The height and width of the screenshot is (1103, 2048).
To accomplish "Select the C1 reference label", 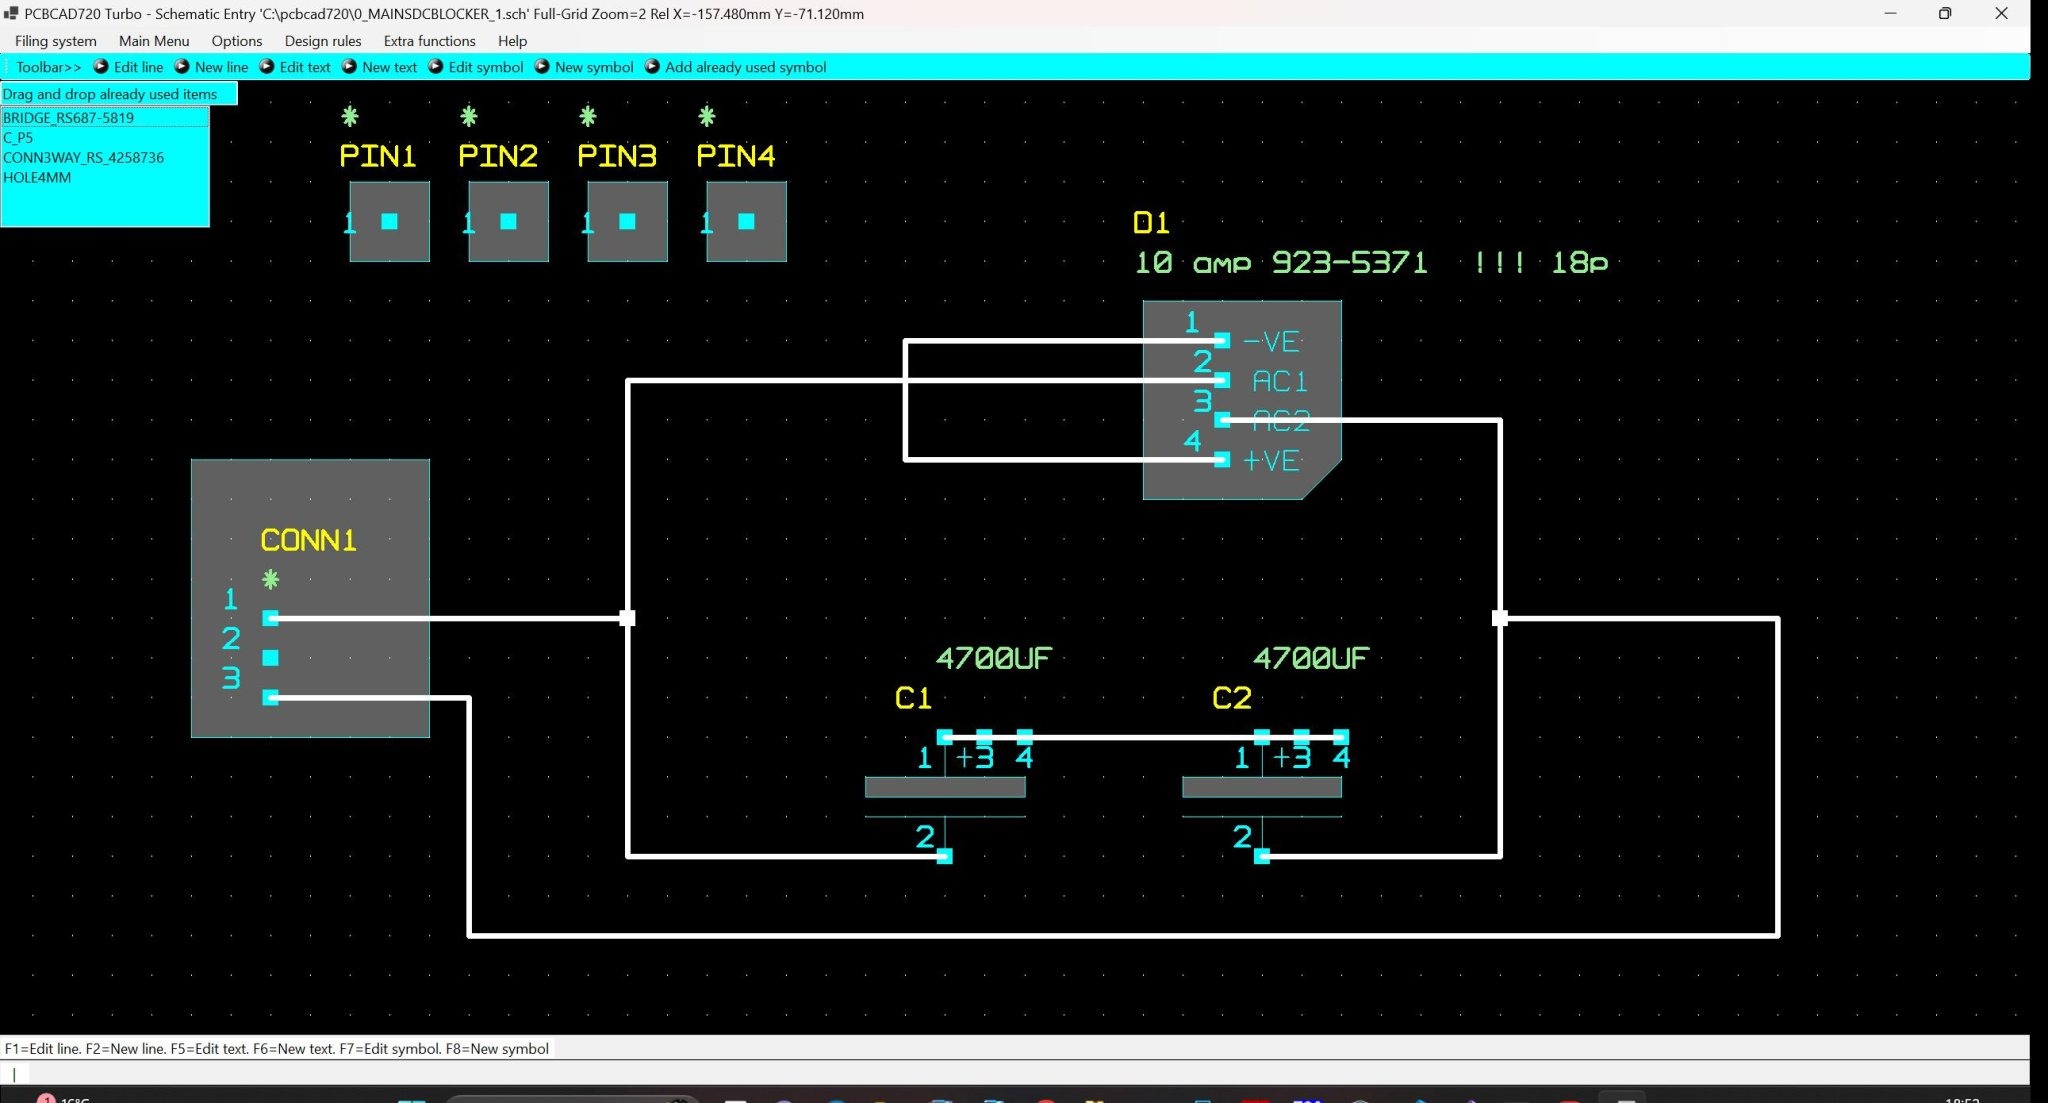I will pos(913,698).
